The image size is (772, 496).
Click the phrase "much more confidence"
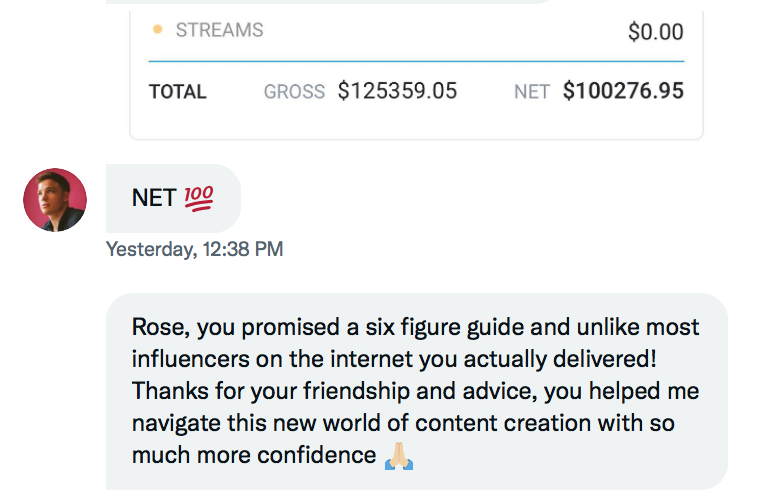coord(254,456)
